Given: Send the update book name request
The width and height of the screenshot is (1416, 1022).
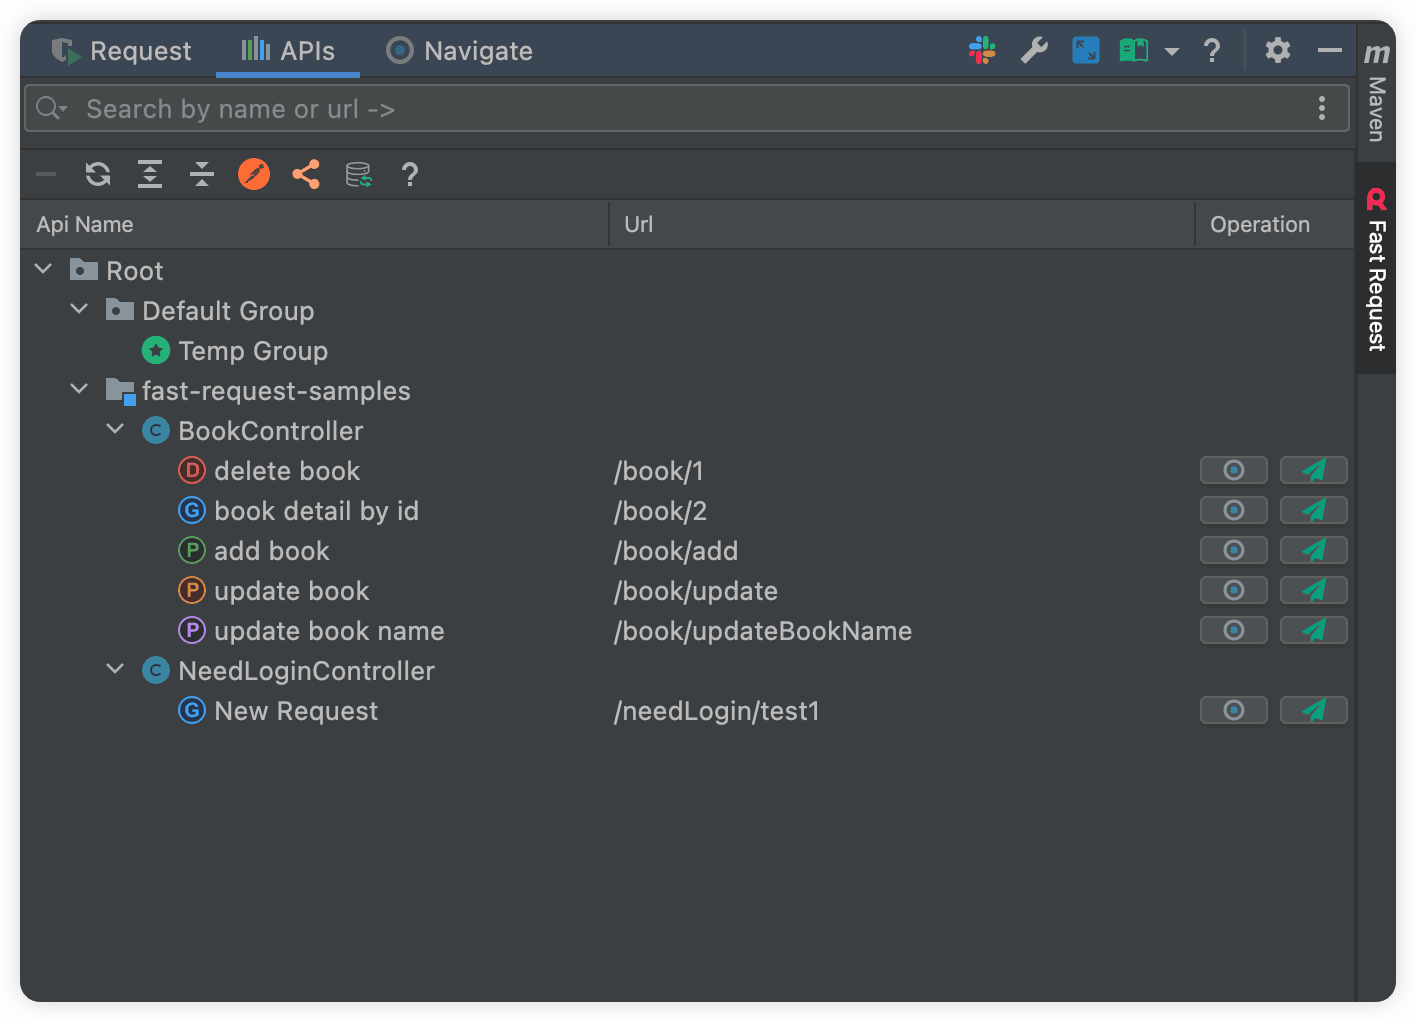Looking at the screenshot, I should (1314, 630).
